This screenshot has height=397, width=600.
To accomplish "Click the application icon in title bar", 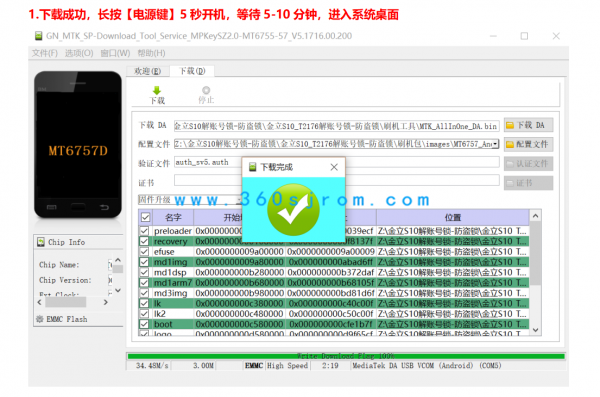I will click(38, 36).
